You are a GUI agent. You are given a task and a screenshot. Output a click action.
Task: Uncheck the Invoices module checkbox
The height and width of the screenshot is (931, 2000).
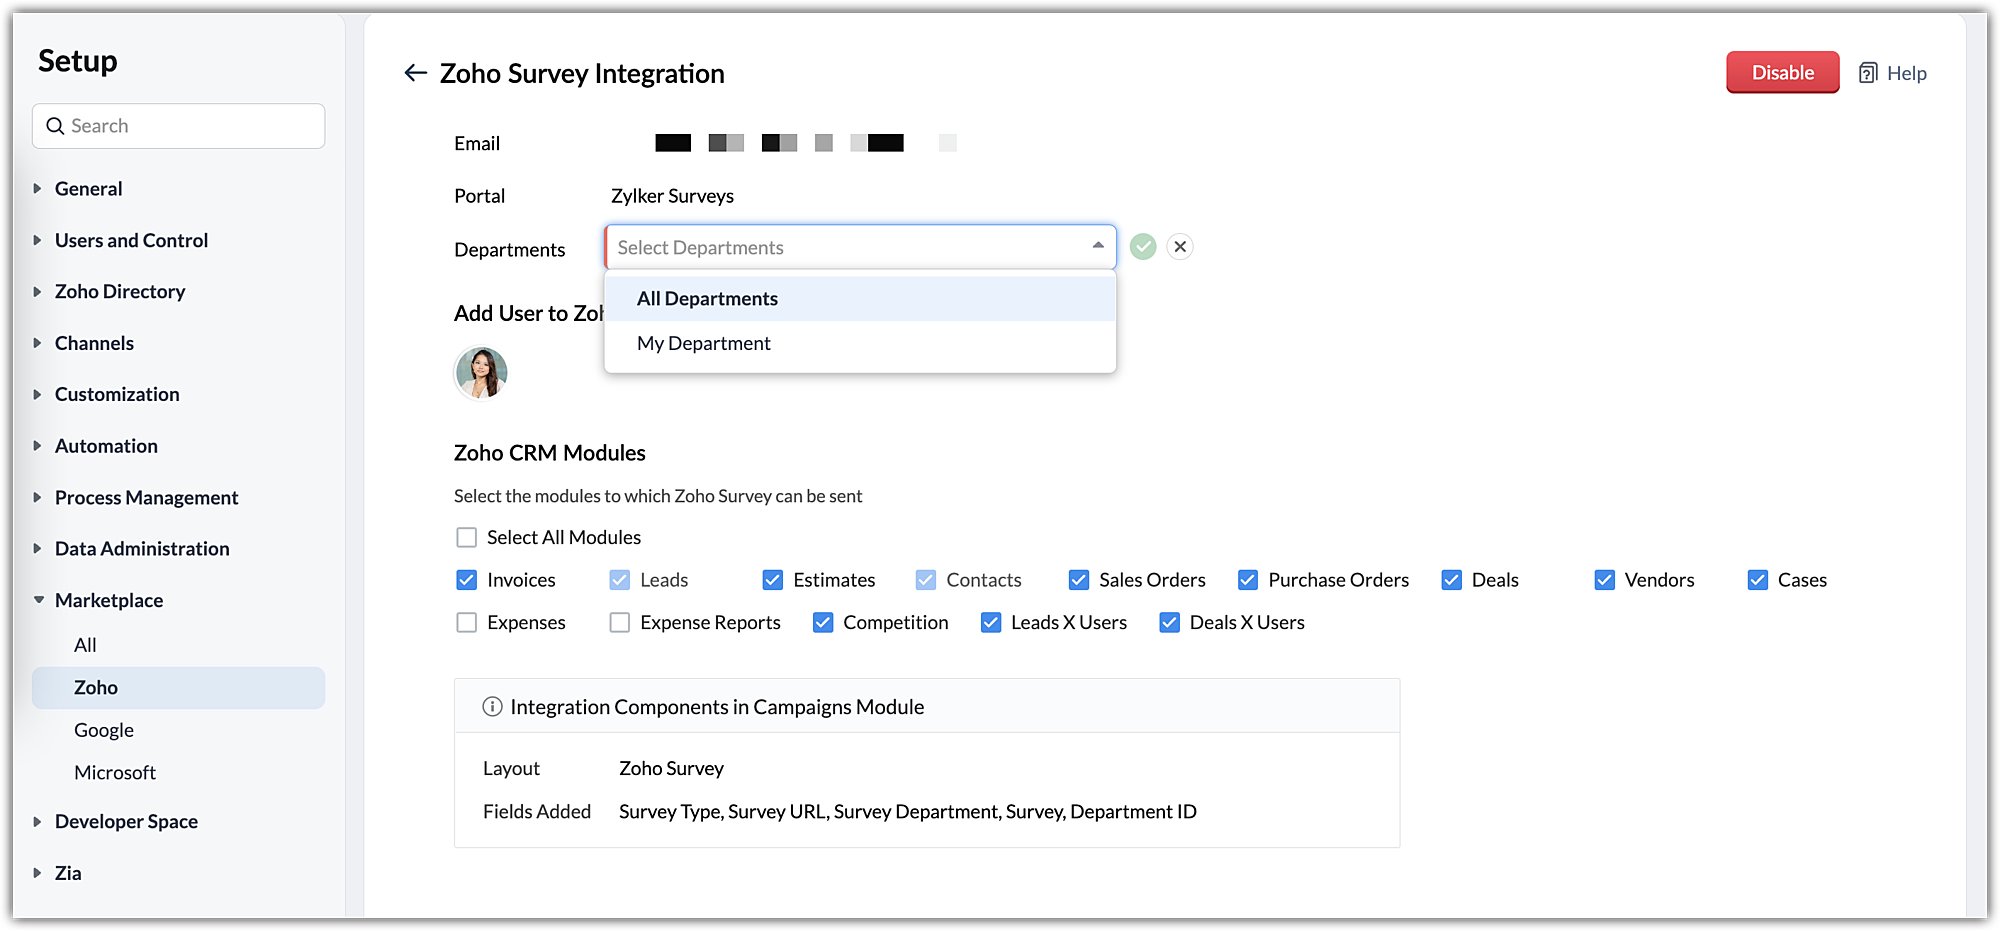pyautogui.click(x=466, y=580)
